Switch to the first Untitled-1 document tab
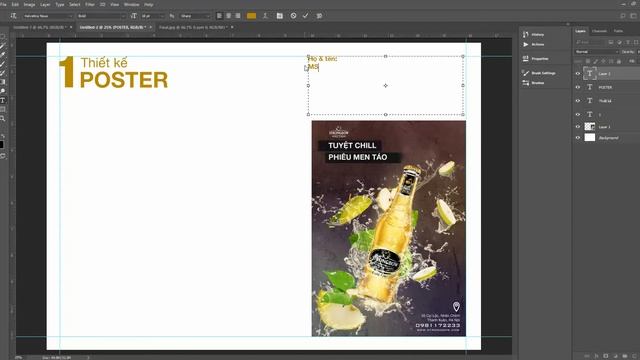This screenshot has height=360, width=640. pos(39,27)
